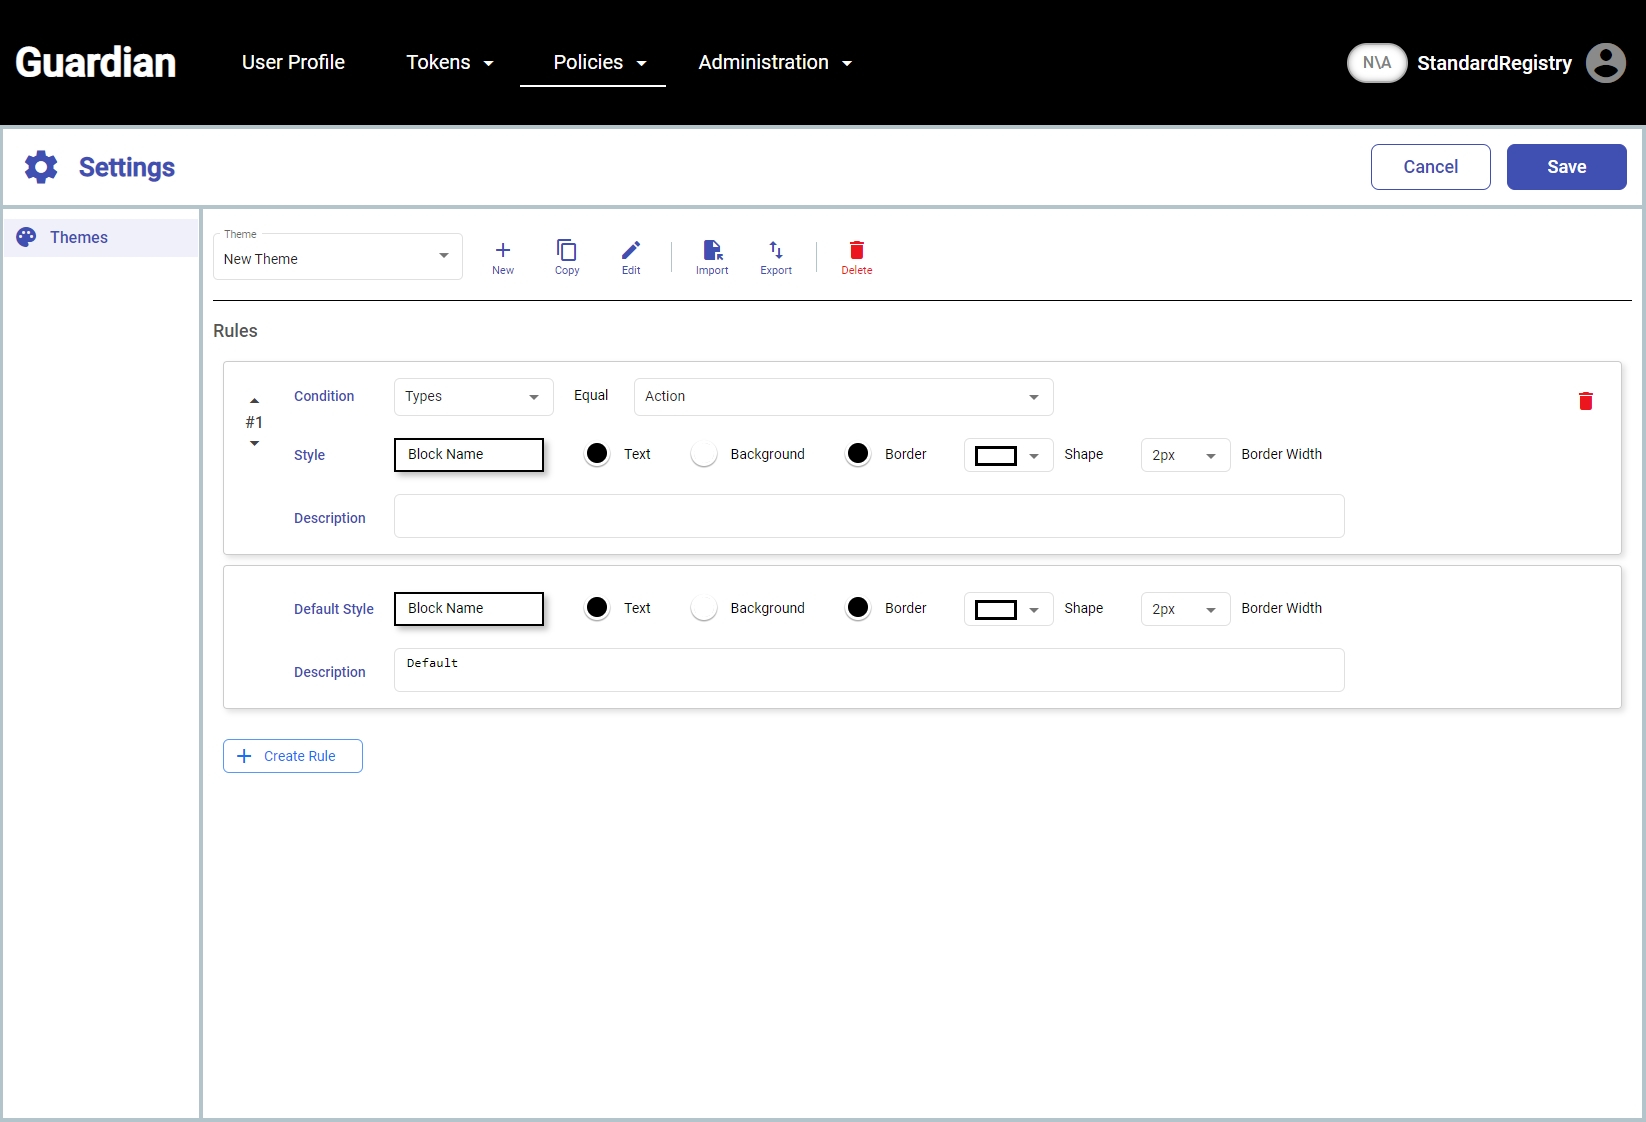The image size is (1646, 1122).
Task: Open the Theme dropdown showing New Theme
Action: pos(337,258)
